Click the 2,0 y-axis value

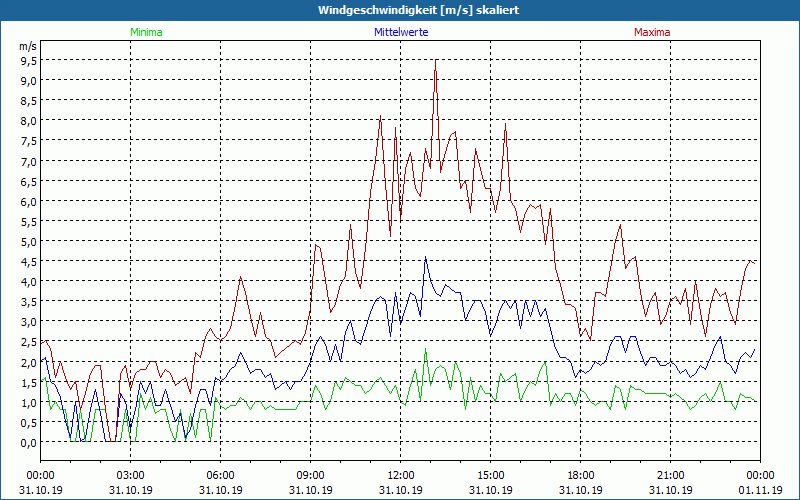[29, 362]
